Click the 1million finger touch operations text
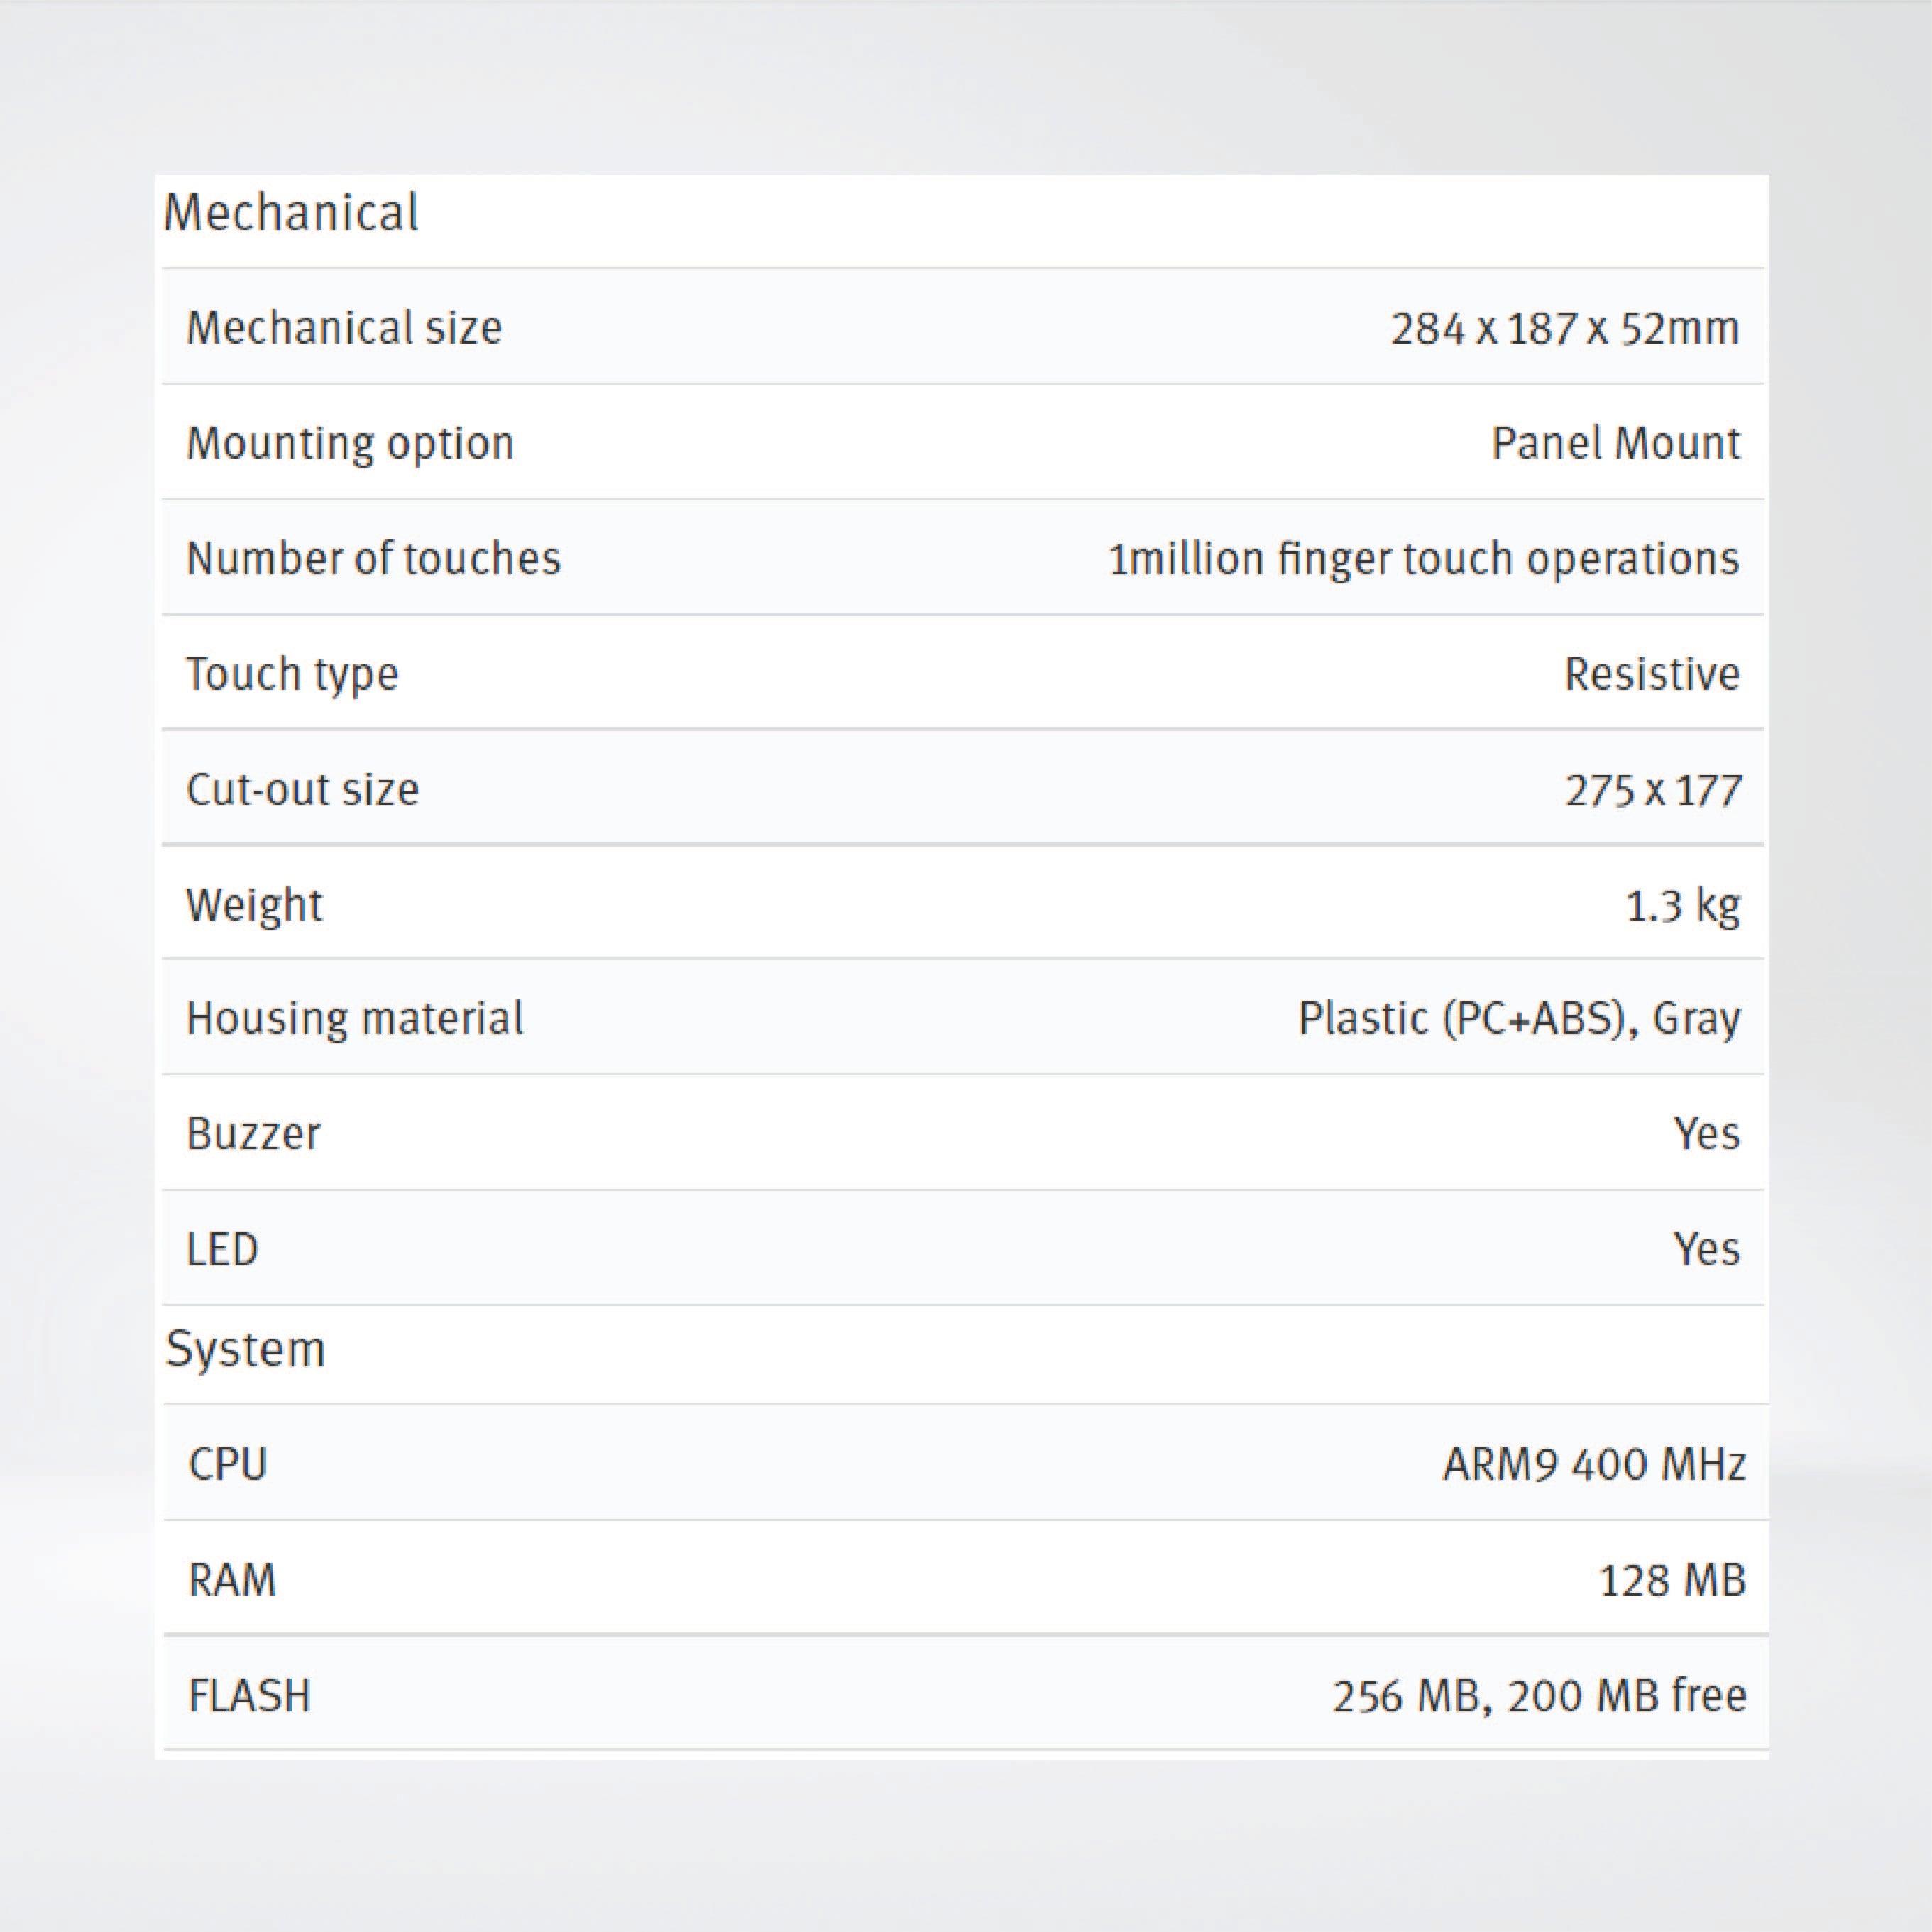Viewport: 1932px width, 1932px height. coord(1423,558)
